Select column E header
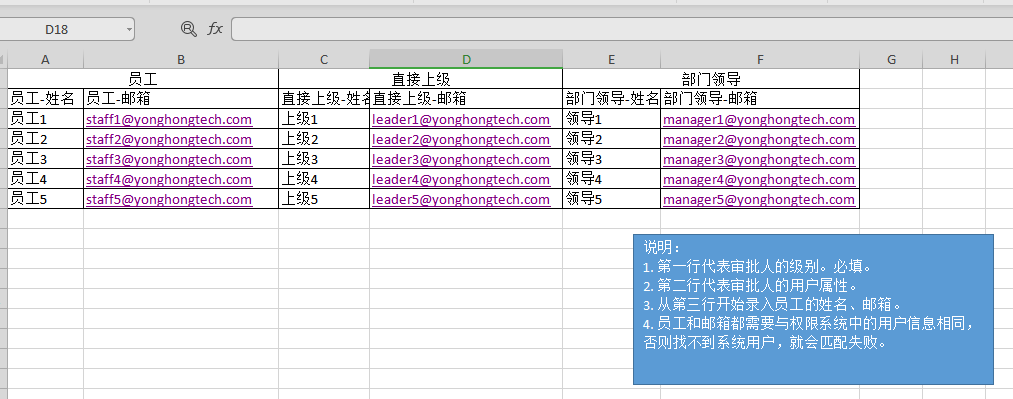The height and width of the screenshot is (399, 1013). (611, 59)
